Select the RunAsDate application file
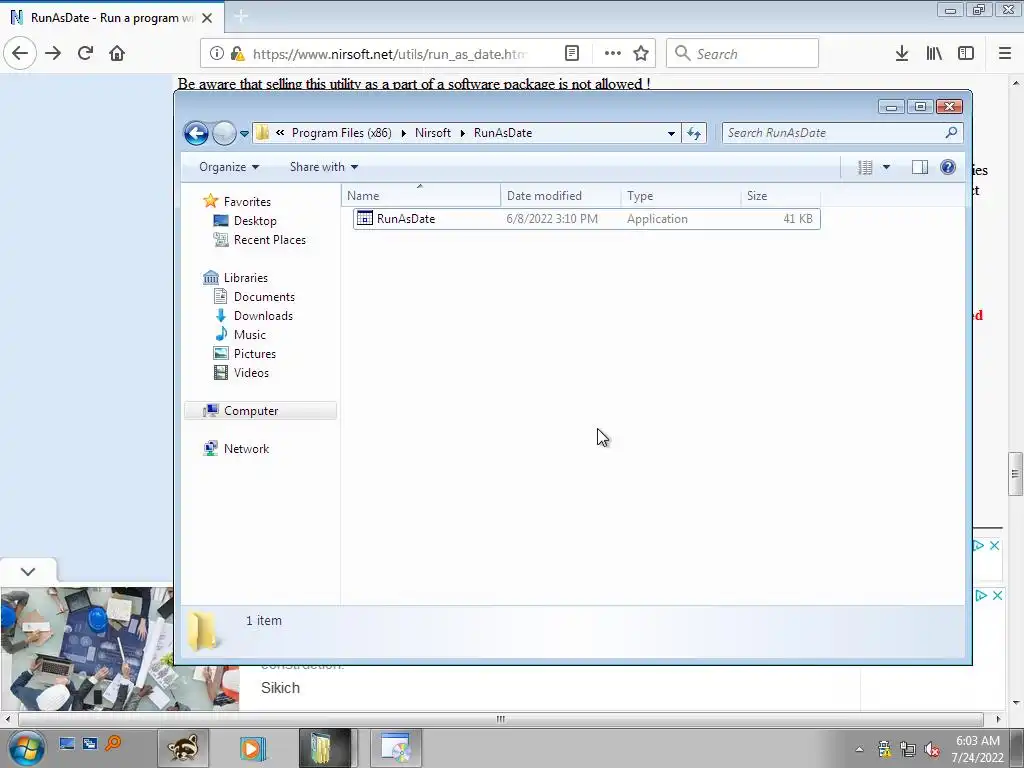Screen dimensions: 1024x768 click(x=586, y=219)
